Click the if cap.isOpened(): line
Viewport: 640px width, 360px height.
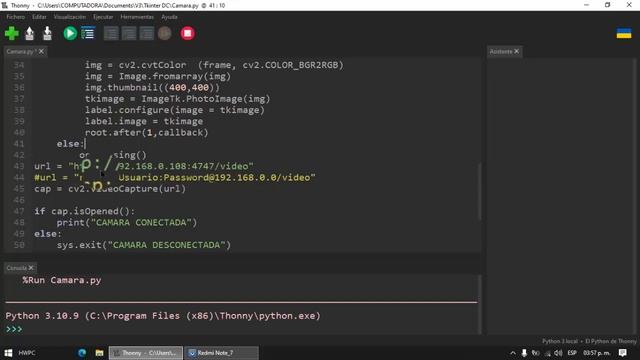tap(84, 211)
